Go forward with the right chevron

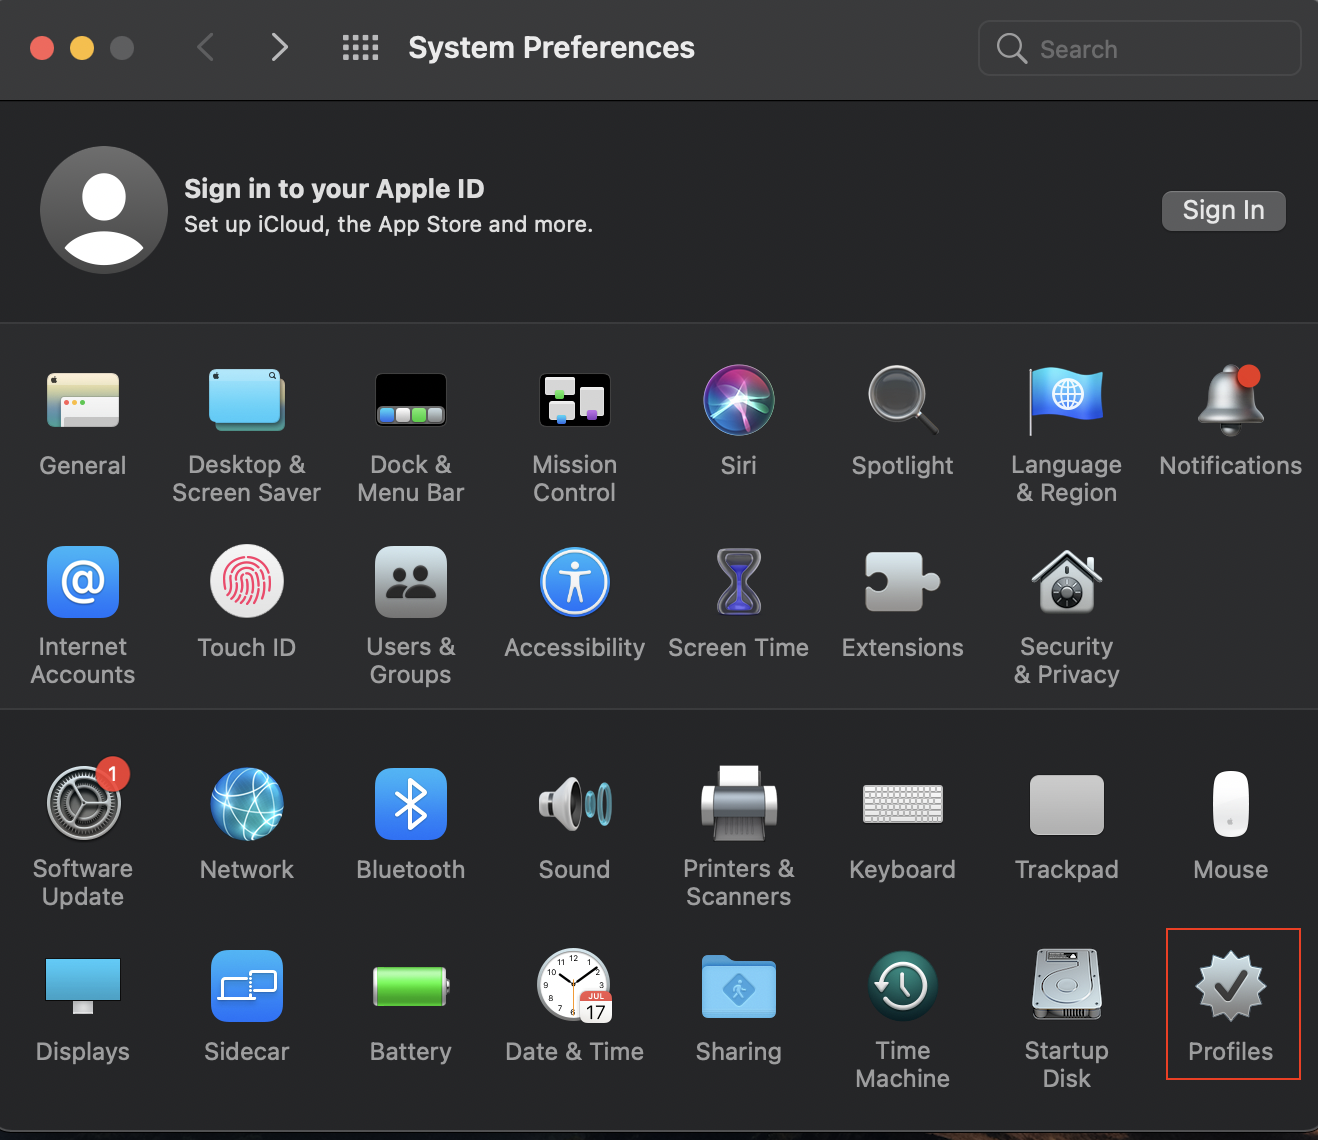pos(280,47)
